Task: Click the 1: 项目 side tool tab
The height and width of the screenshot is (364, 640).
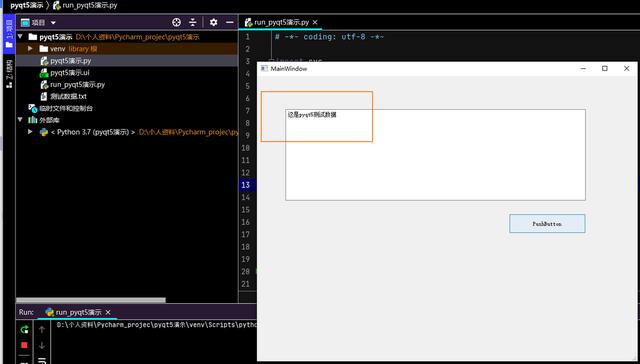Action: pyautogui.click(x=9, y=34)
